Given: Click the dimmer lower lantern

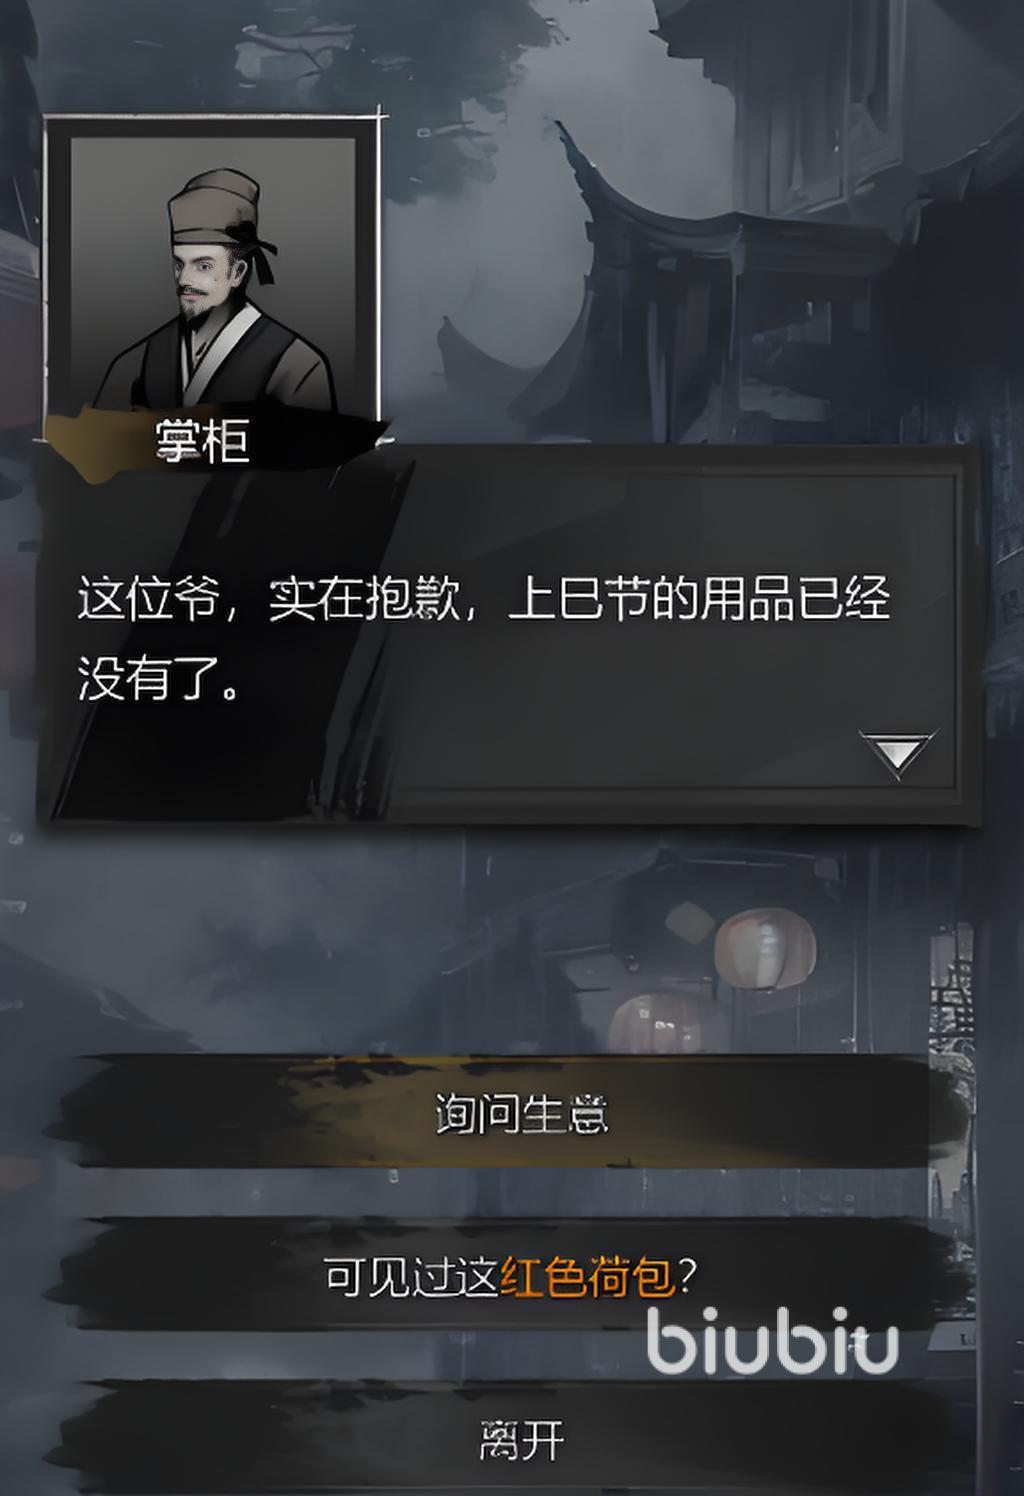Looking at the screenshot, I should pyautogui.click(x=655, y=1022).
